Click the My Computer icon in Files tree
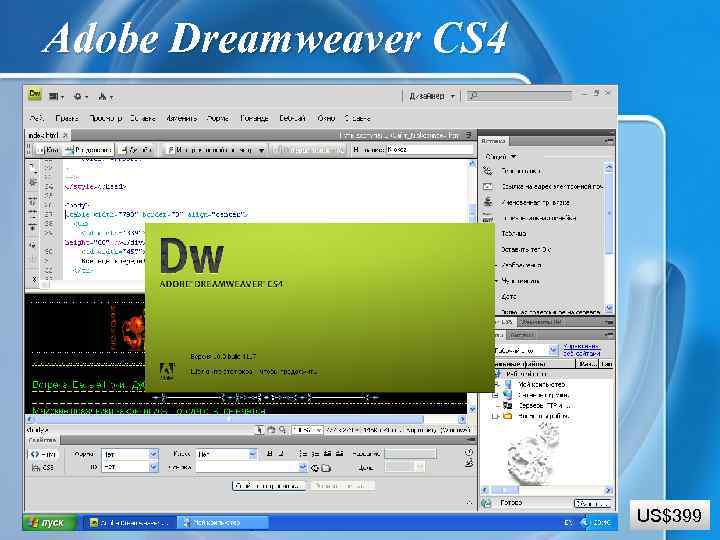Viewport: 720px width, 540px height. pyautogui.click(x=508, y=384)
